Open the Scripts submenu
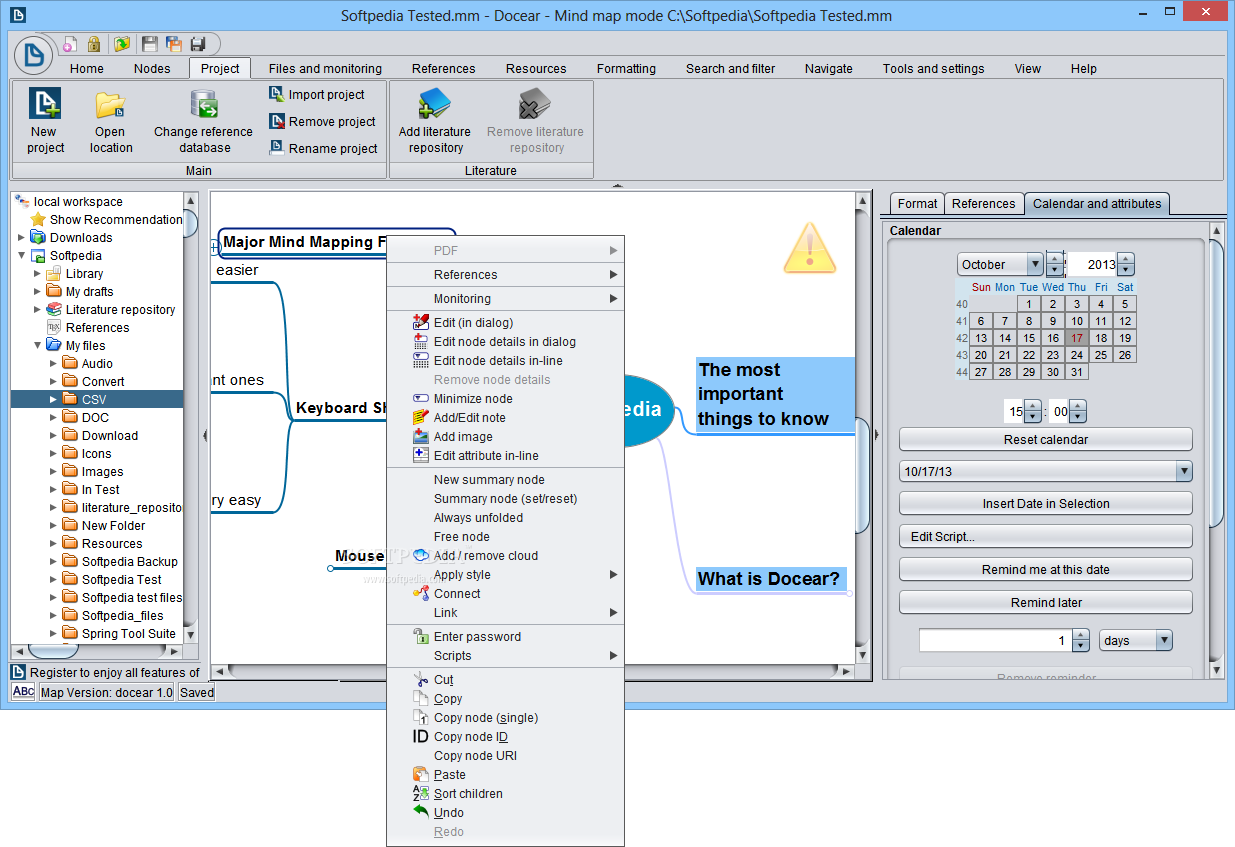Image resolution: width=1235 pixels, height=847 pixels. pyautogui.click(x=505, y=655)
